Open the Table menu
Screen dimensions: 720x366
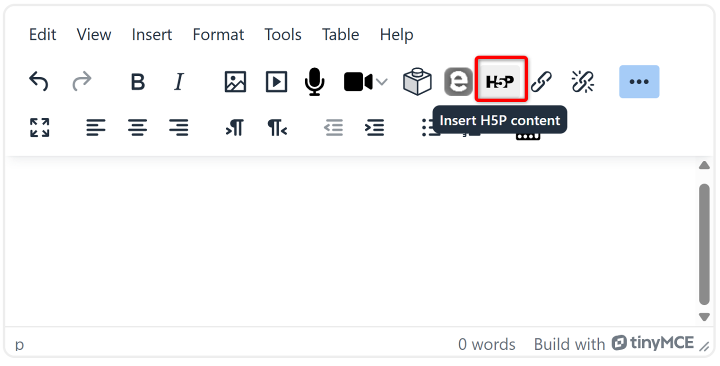(340, 34)
